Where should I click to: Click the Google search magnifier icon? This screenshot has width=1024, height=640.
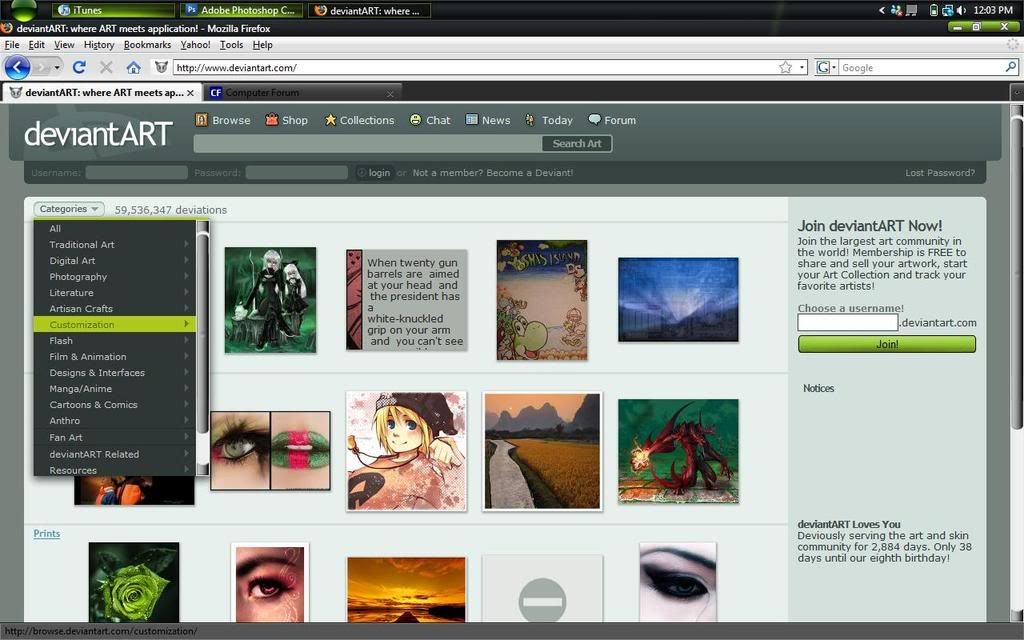[x=1010, y=67]
